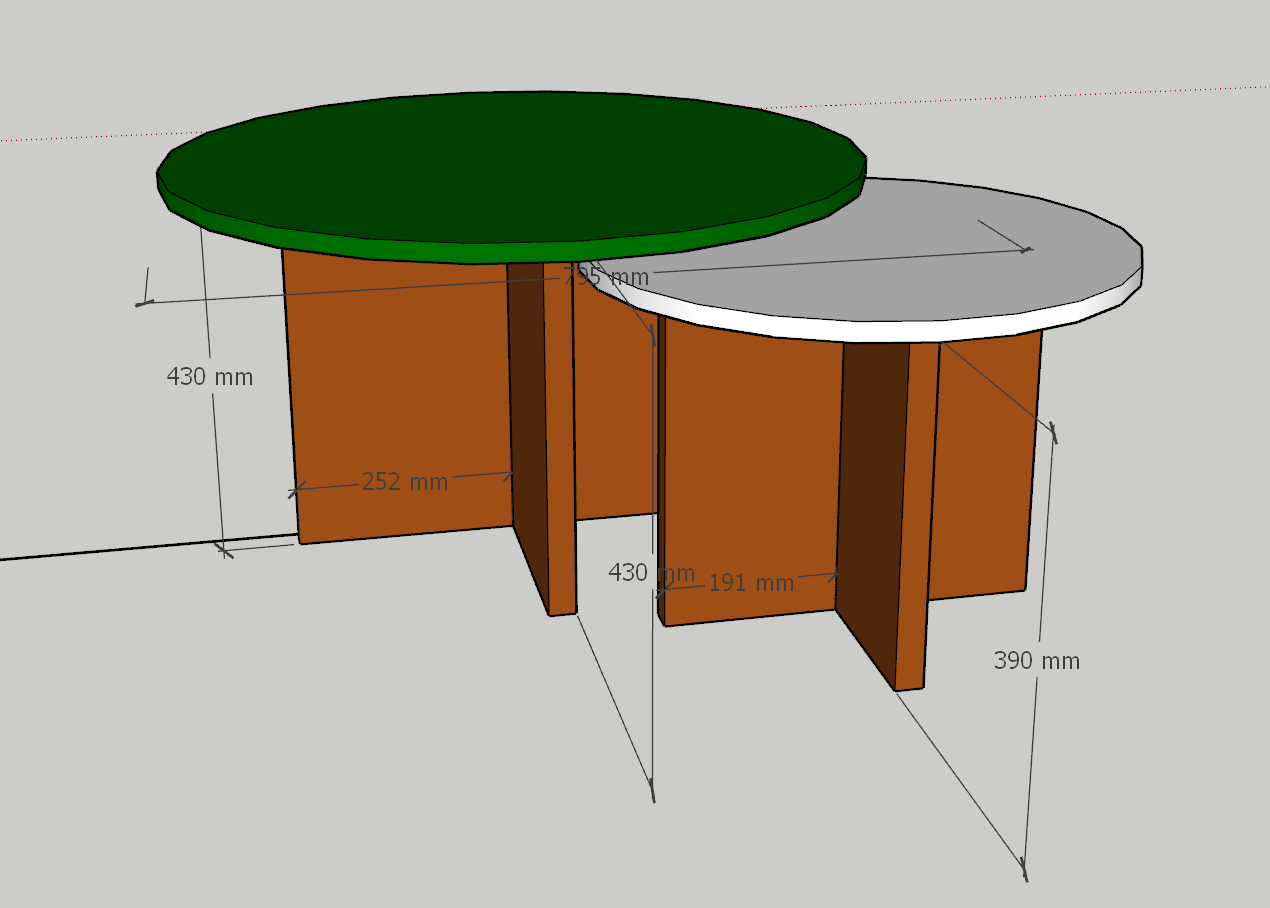Select the dark brown panel under green table

527,430
